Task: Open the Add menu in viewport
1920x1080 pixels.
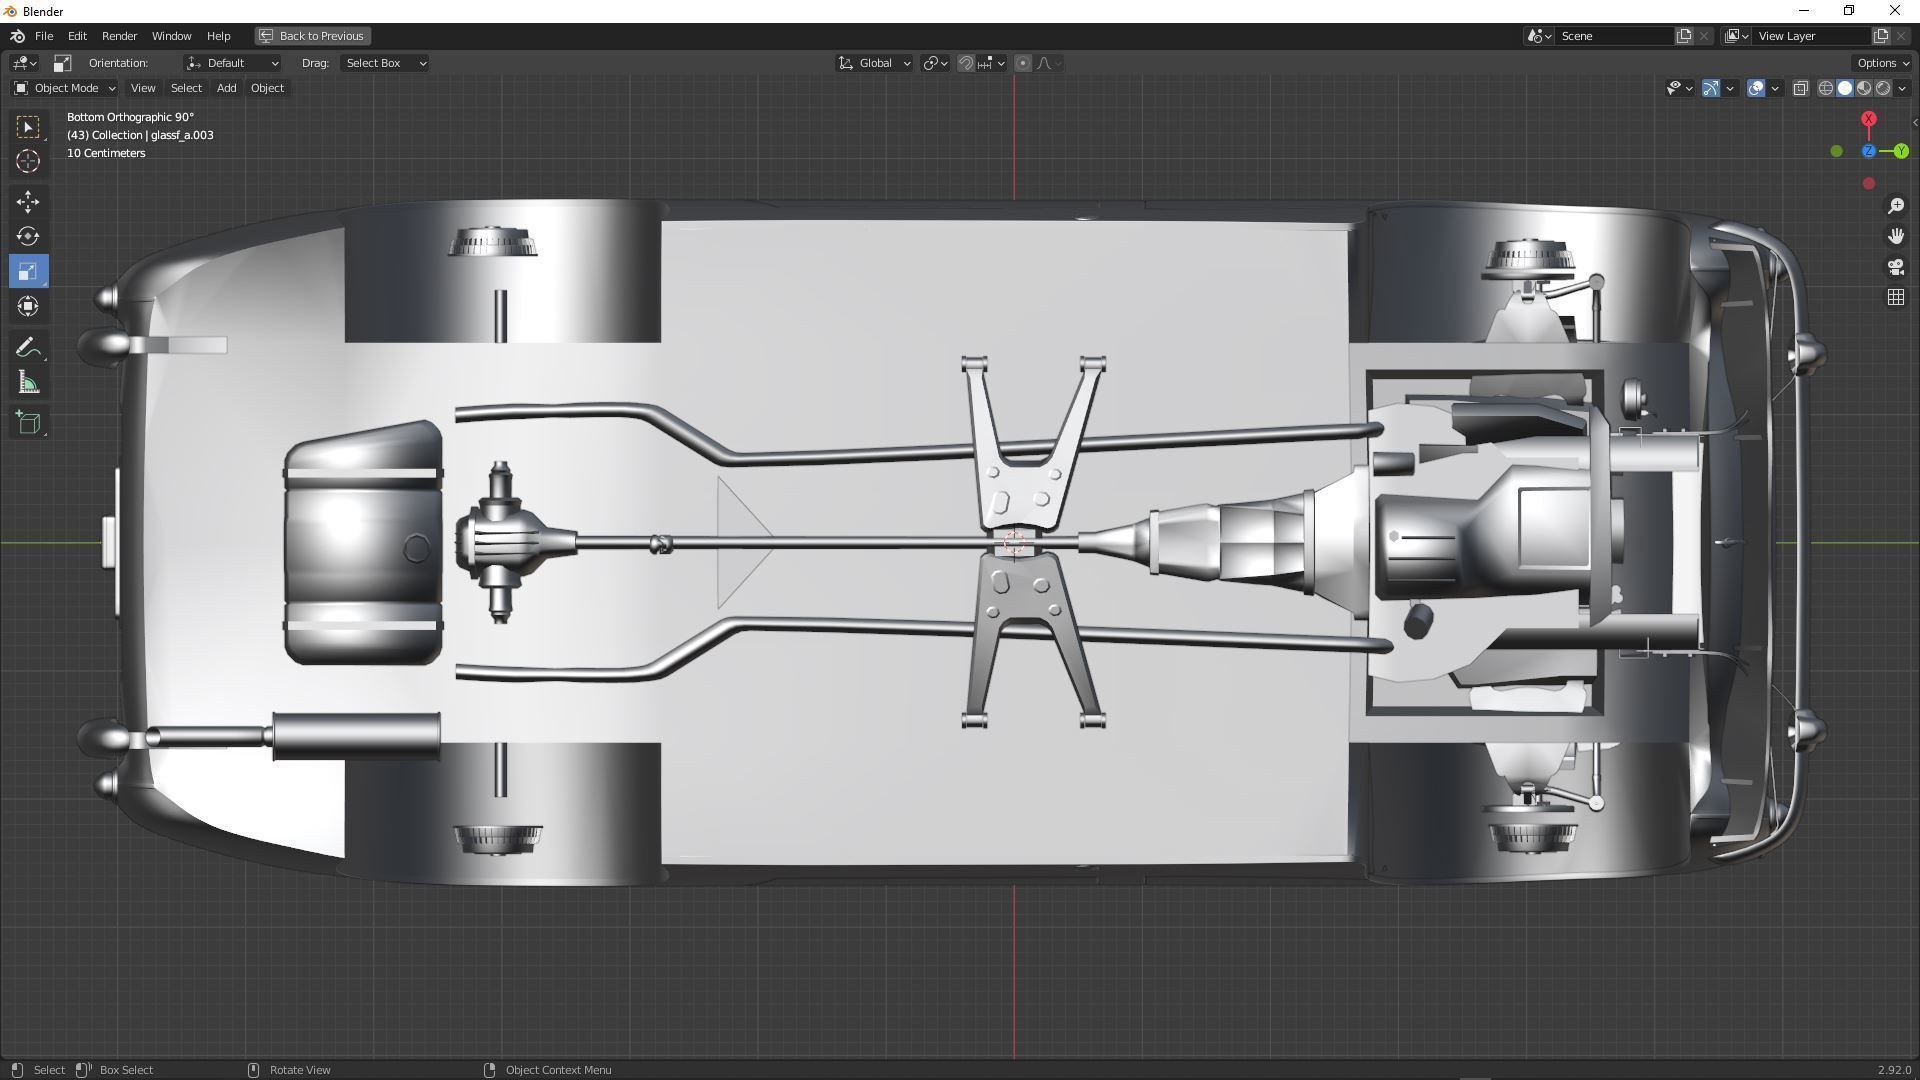Action: (226, 88)
